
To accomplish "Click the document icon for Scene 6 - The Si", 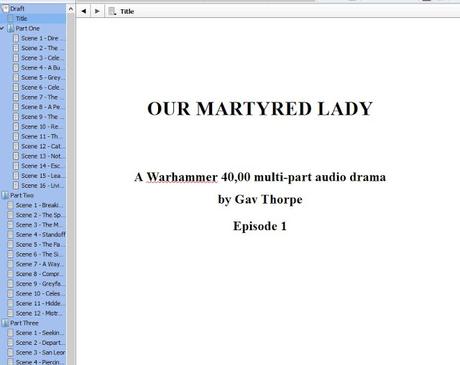I will pyautogui.click(x=11, y=254).
